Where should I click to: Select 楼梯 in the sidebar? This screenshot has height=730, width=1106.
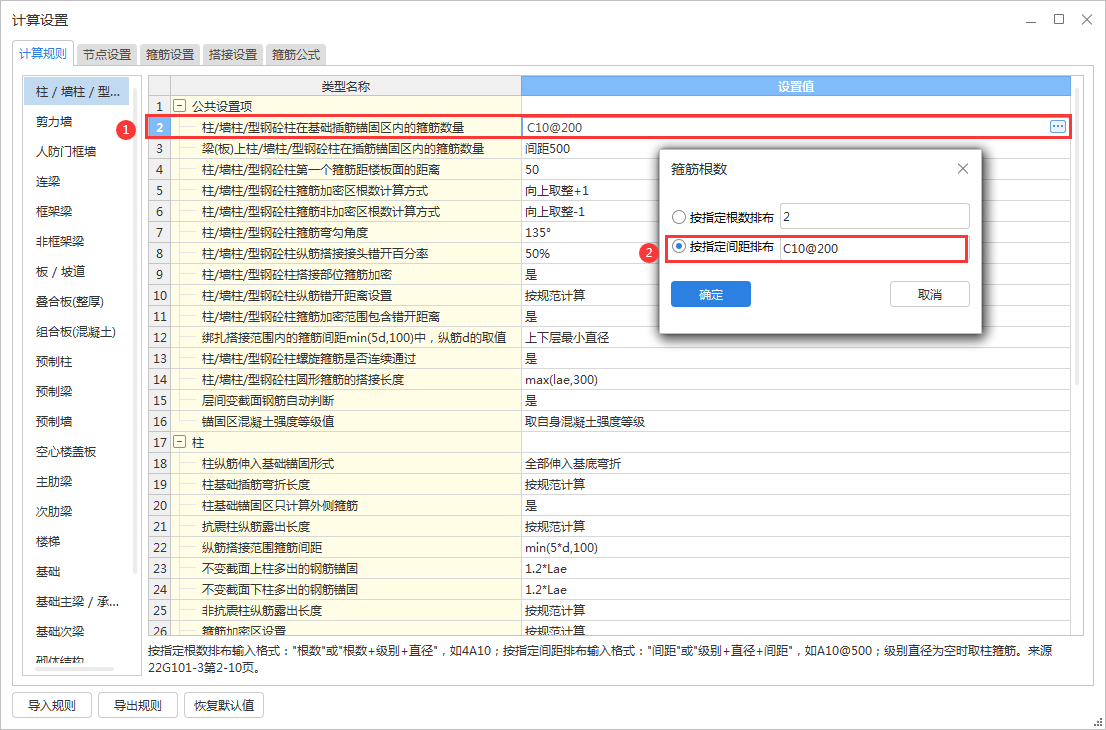point(48,542)
